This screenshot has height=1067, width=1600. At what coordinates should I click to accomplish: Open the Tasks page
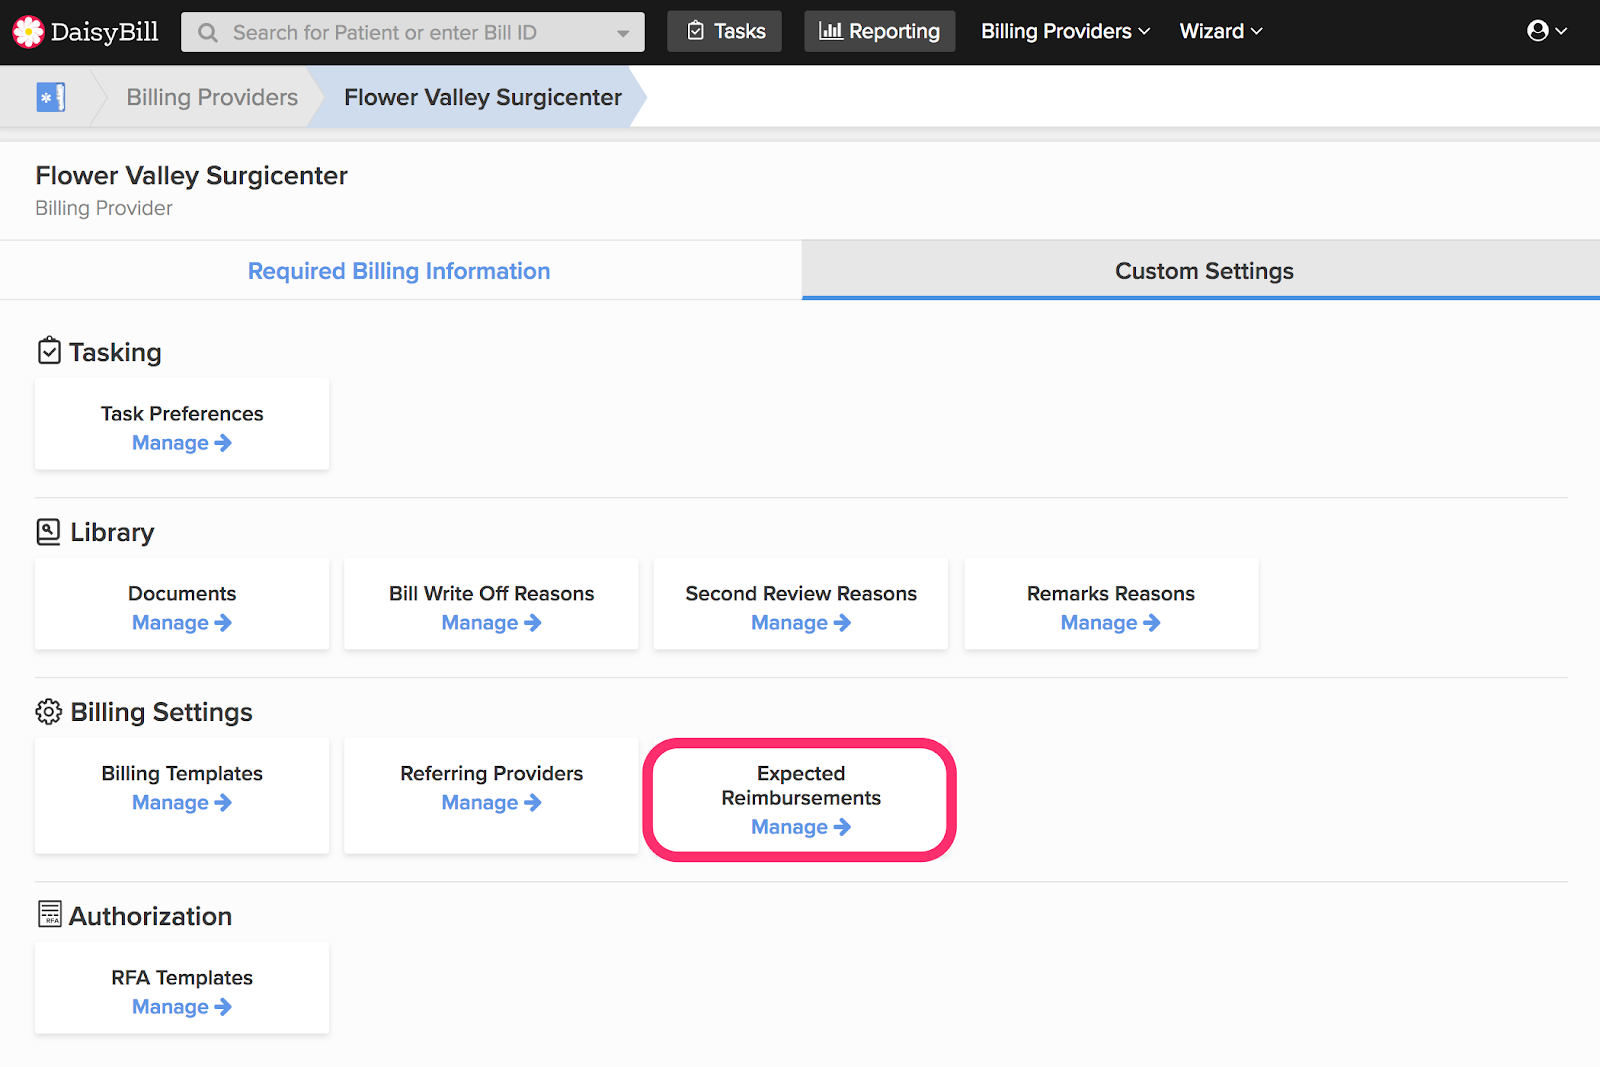click(725, 31)
